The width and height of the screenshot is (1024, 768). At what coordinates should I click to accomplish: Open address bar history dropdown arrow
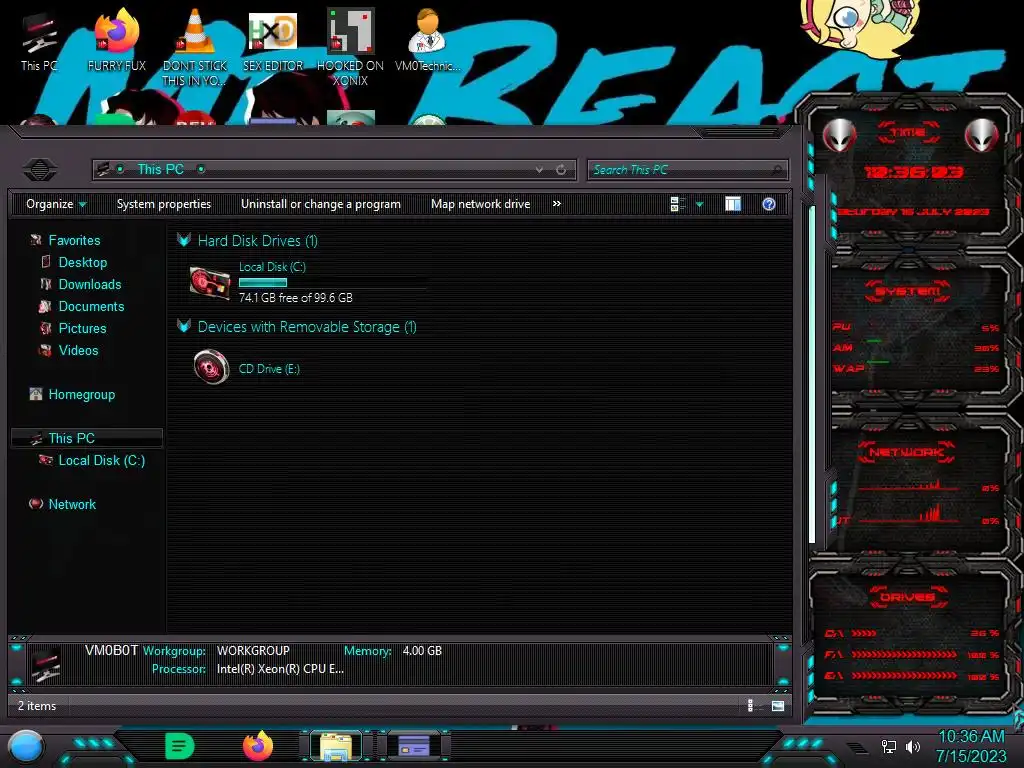pos(539,170)
